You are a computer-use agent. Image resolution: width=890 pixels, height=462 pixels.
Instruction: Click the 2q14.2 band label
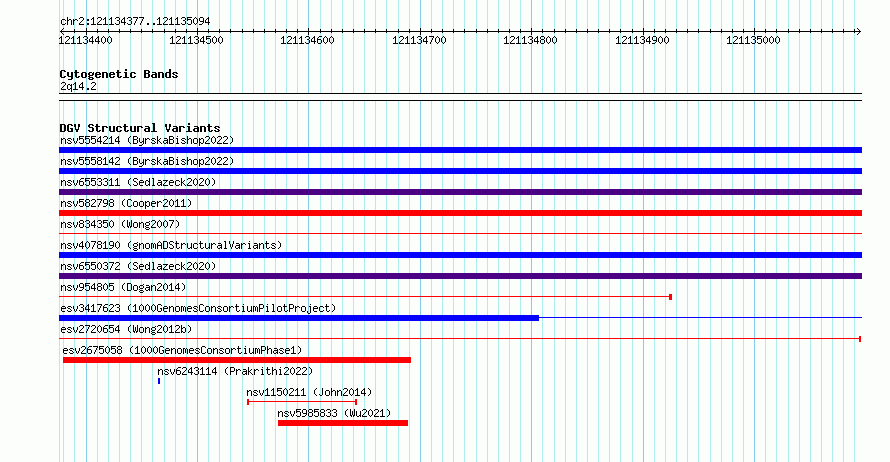(x=78, y=86)
